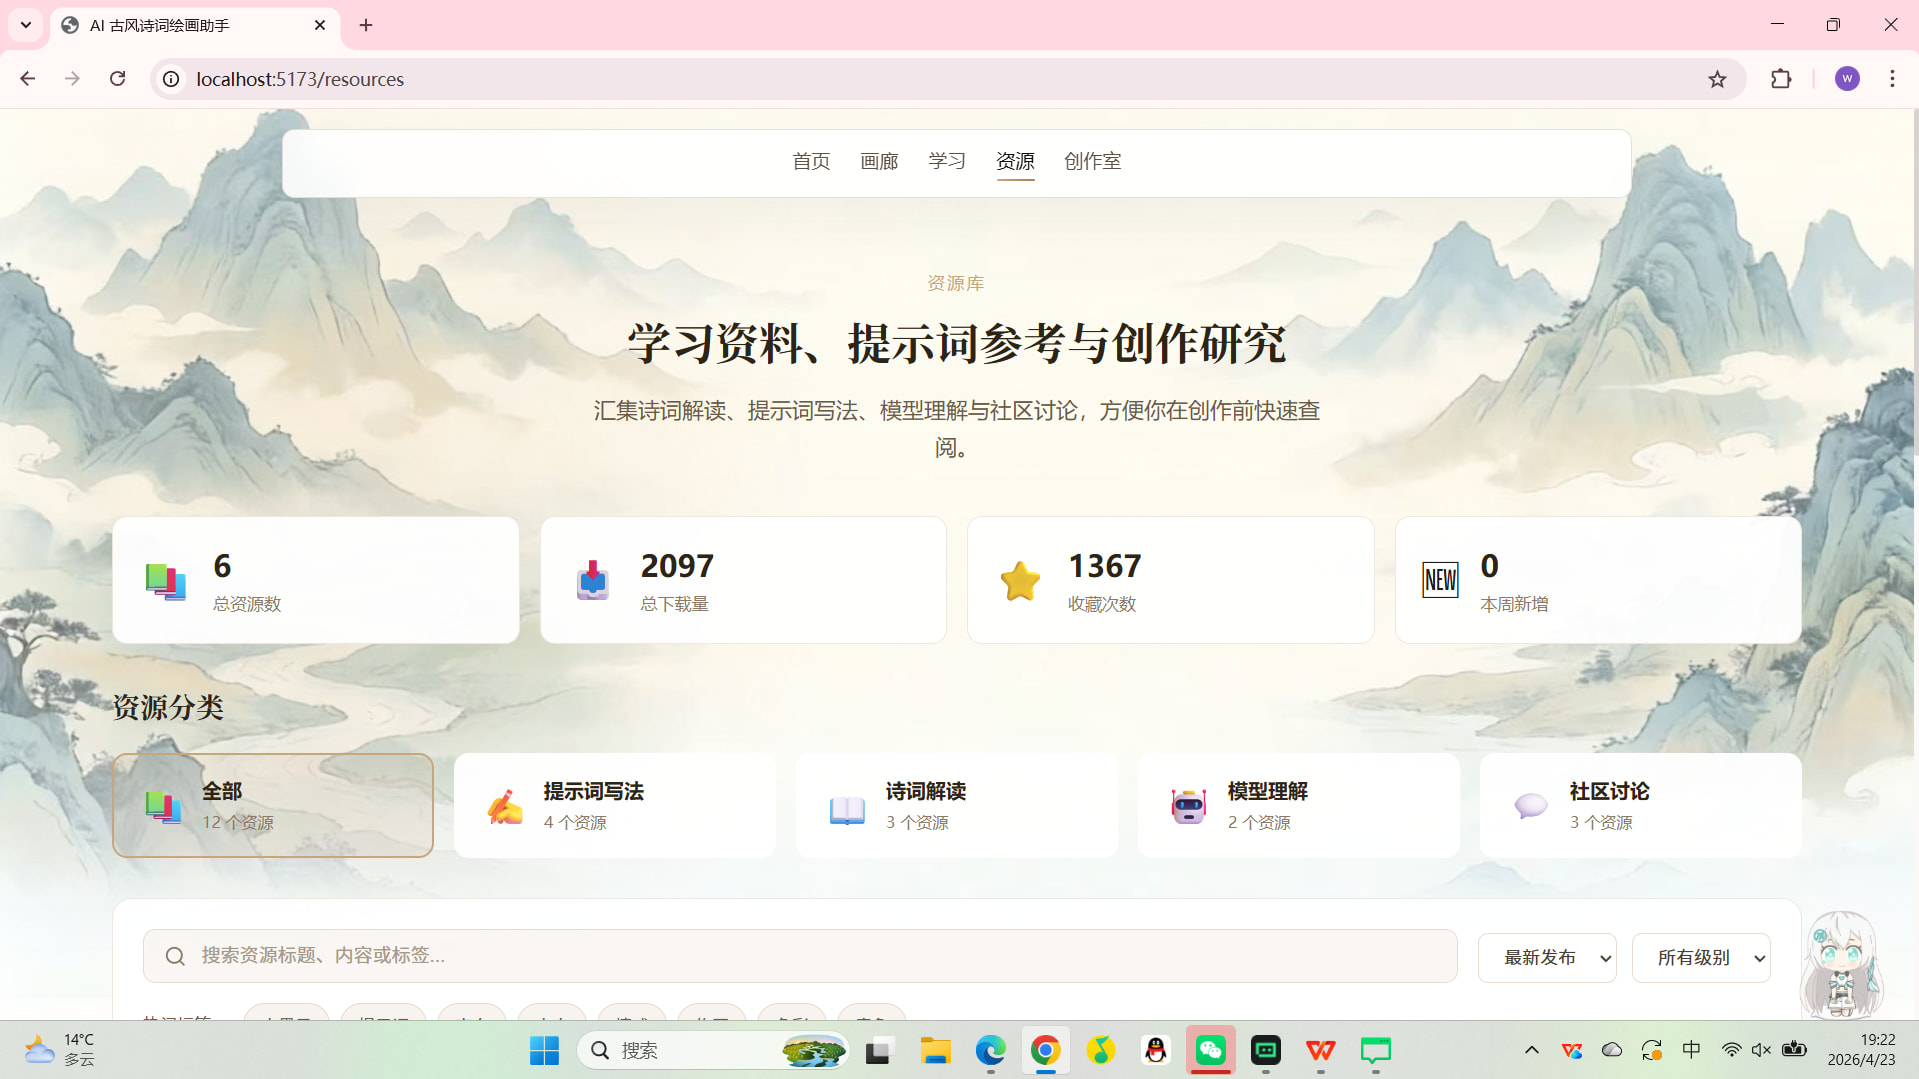Image resolution: width=1919 pixels, height=1079 pixels.
Task: Go to the 学习 section
Action: [x=947, y=161]
